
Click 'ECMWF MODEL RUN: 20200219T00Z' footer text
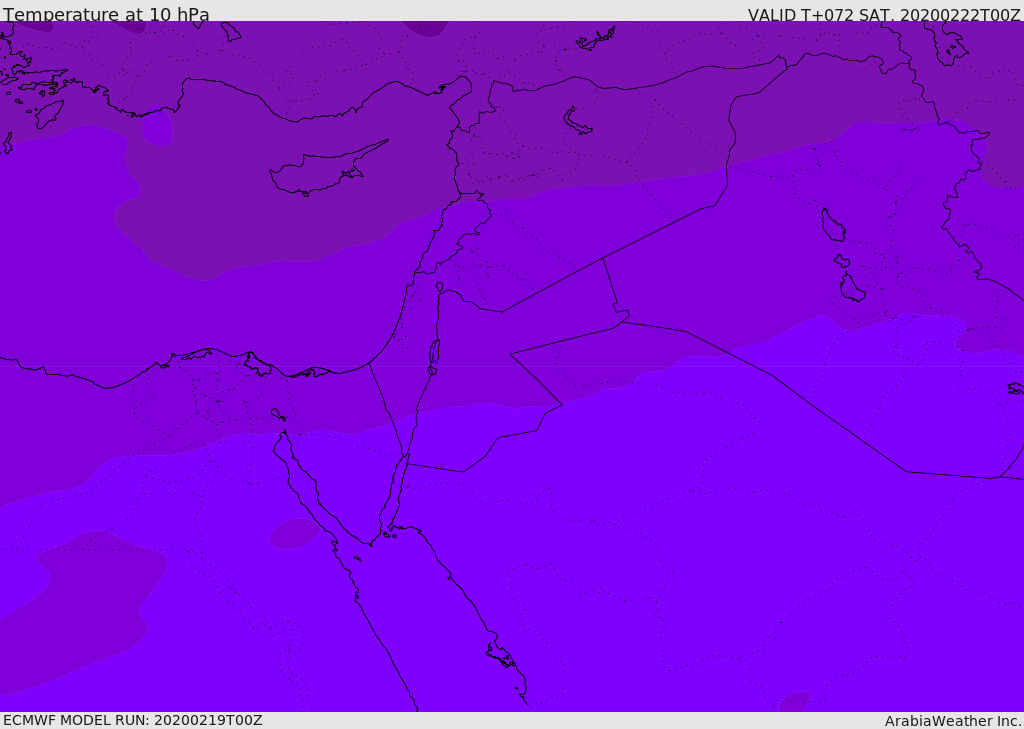133,720
